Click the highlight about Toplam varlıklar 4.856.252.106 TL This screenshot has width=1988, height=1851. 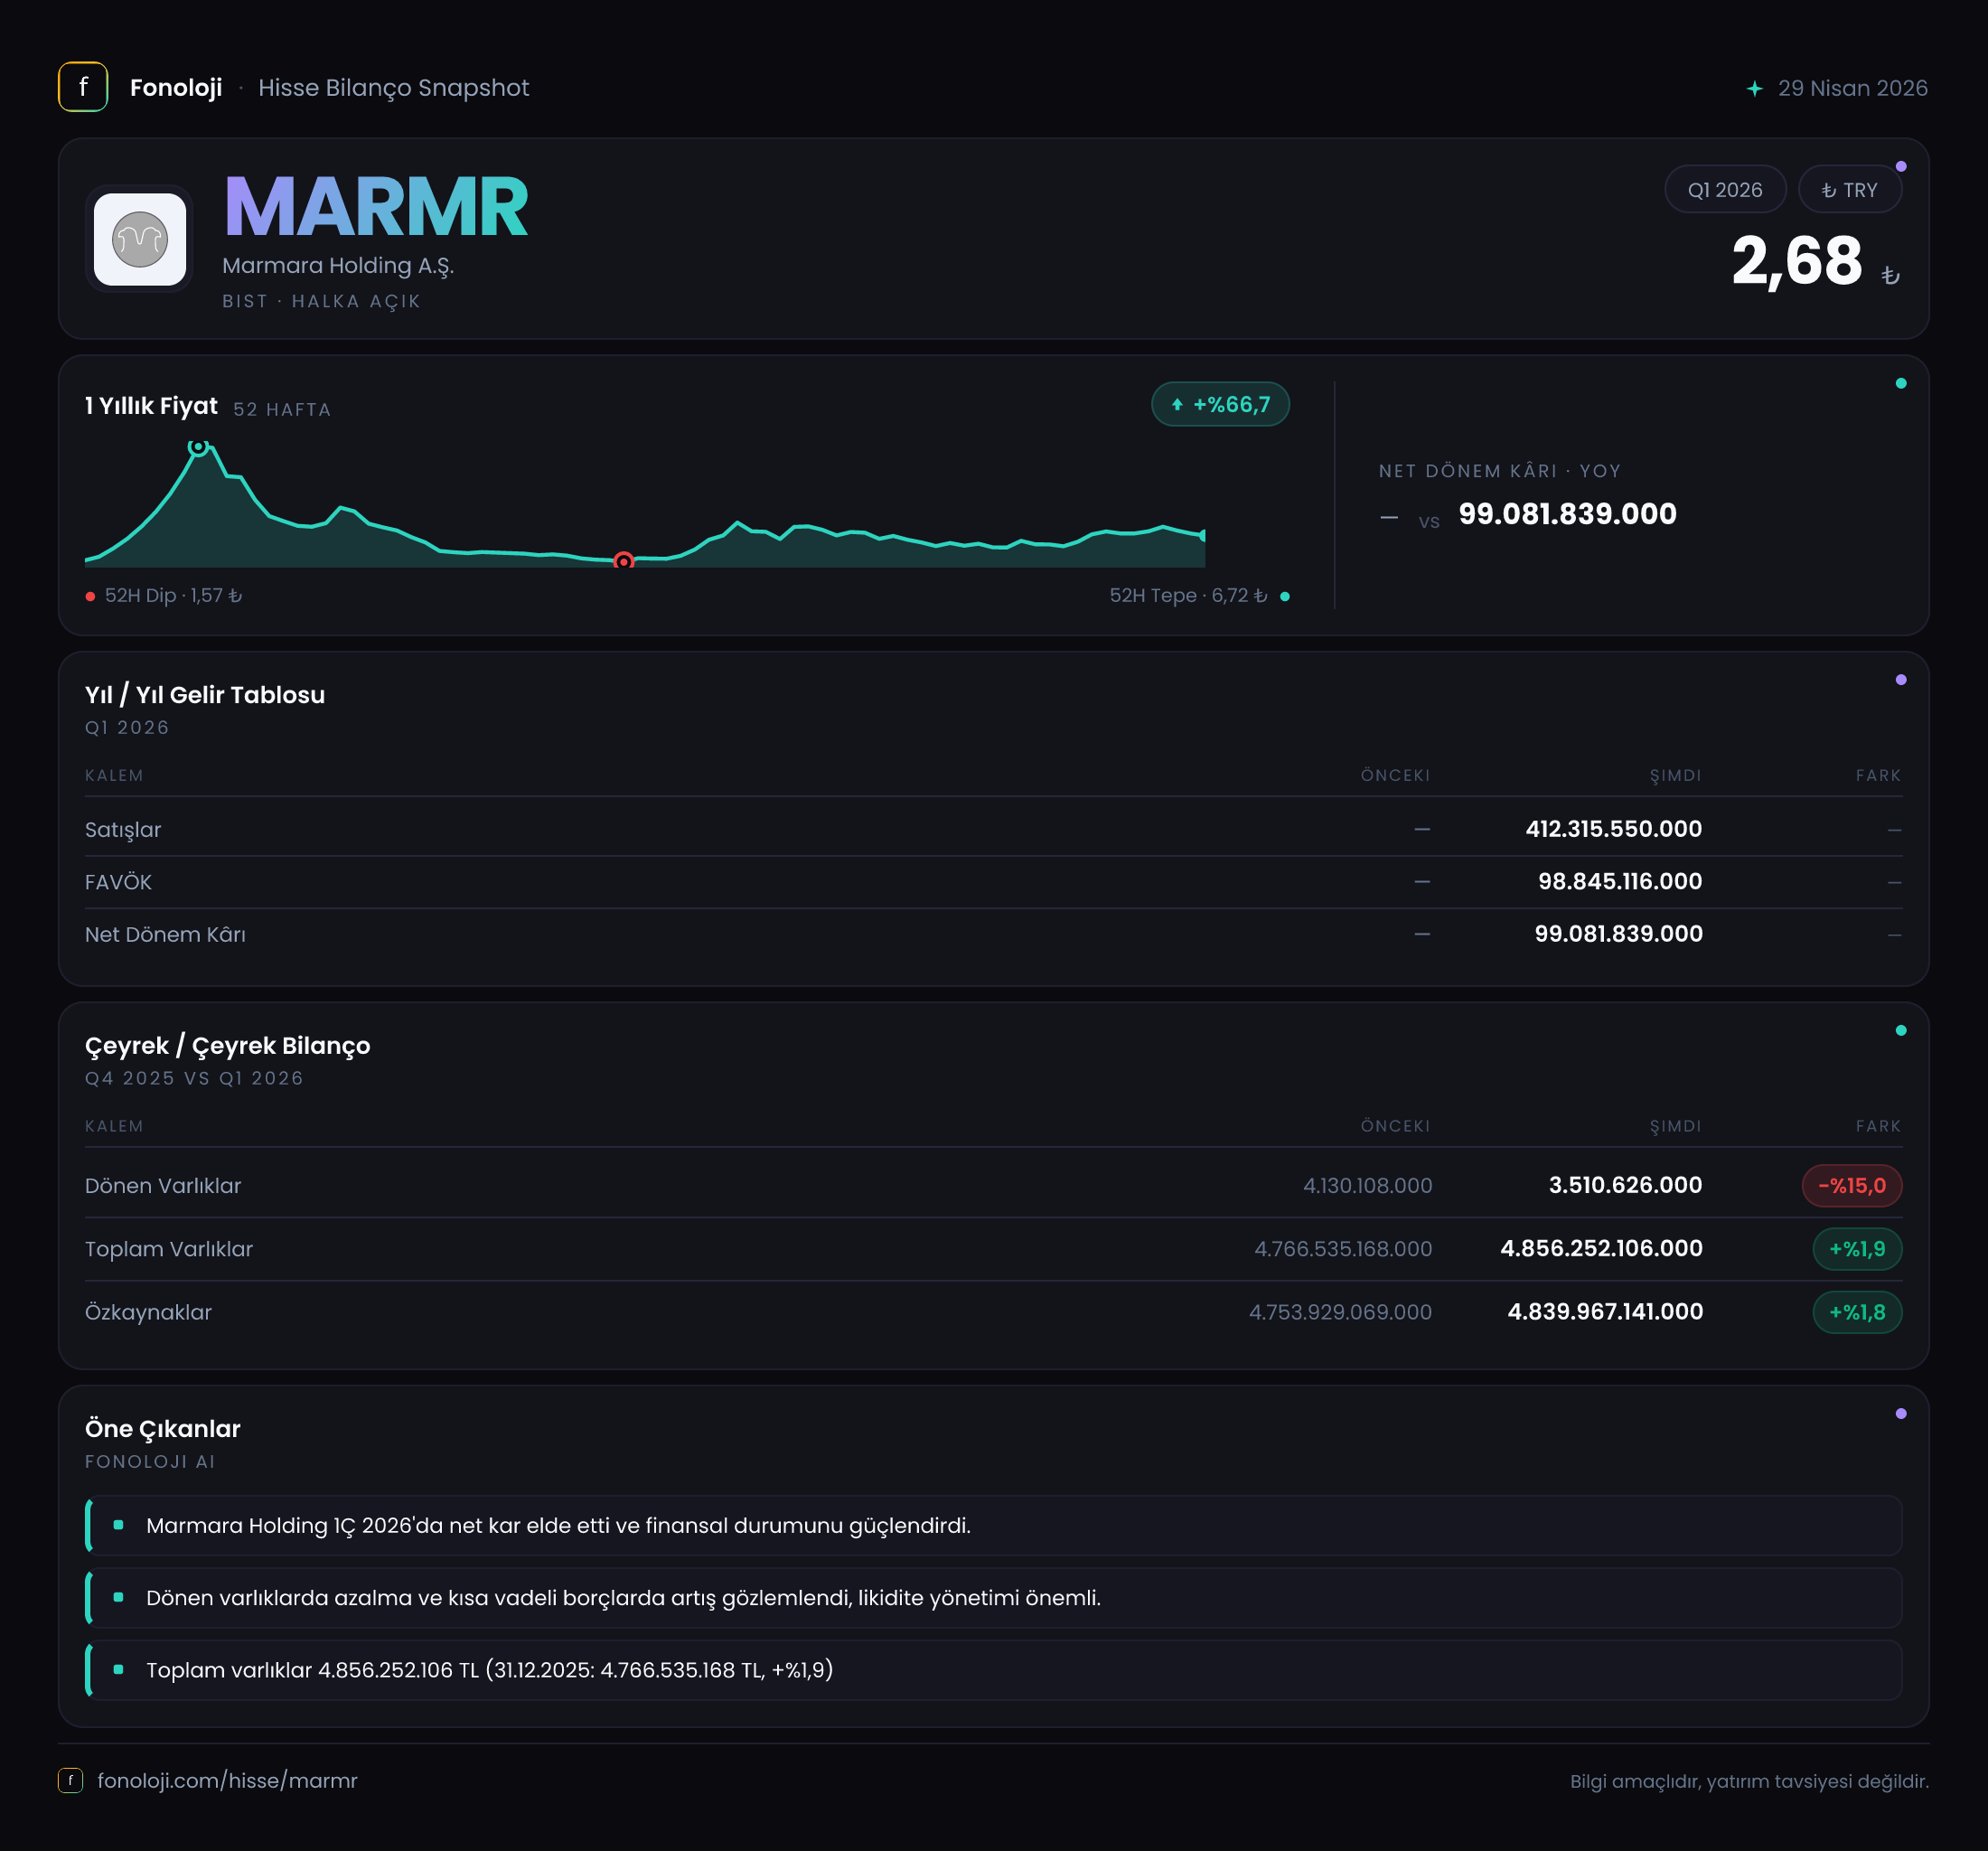tap(994, 1670)
